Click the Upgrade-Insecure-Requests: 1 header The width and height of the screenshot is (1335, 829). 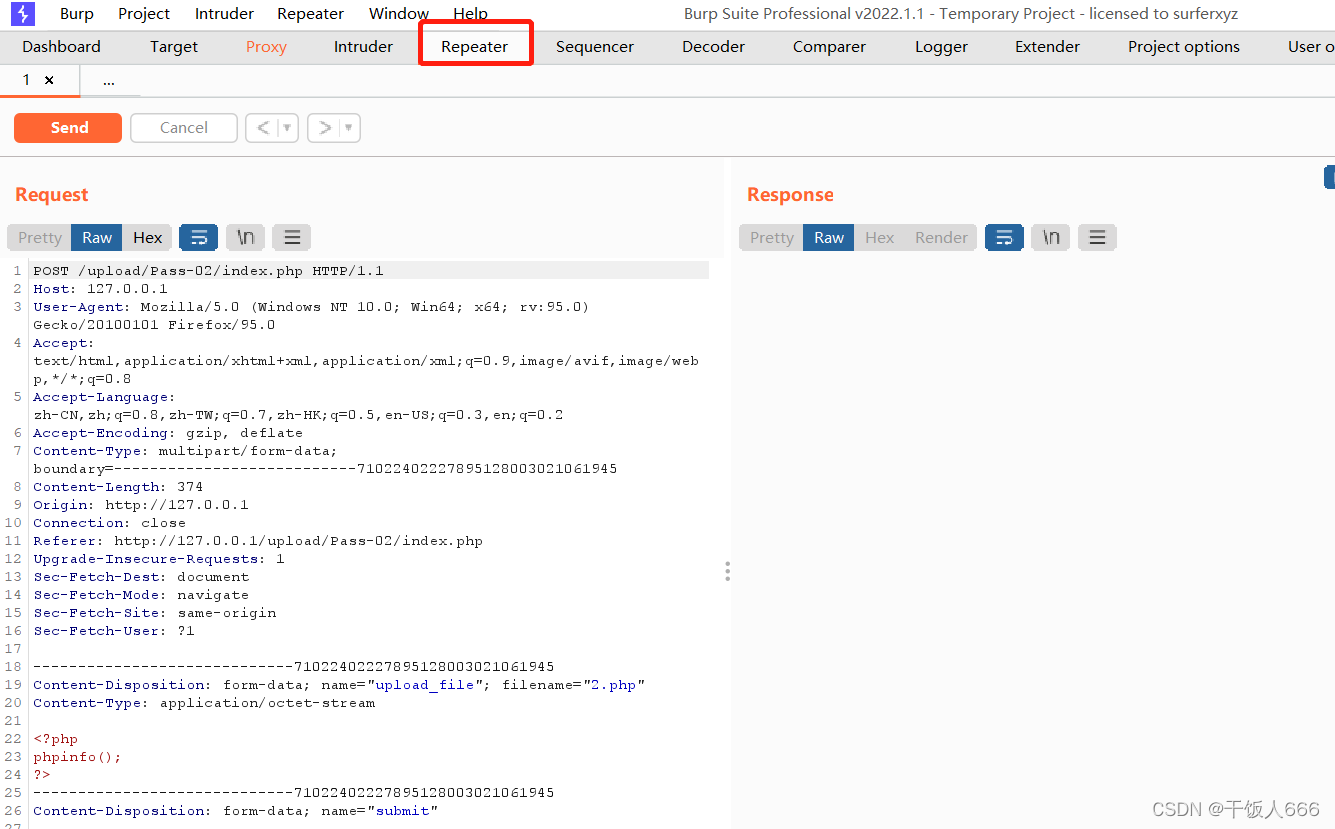point(159,559)
